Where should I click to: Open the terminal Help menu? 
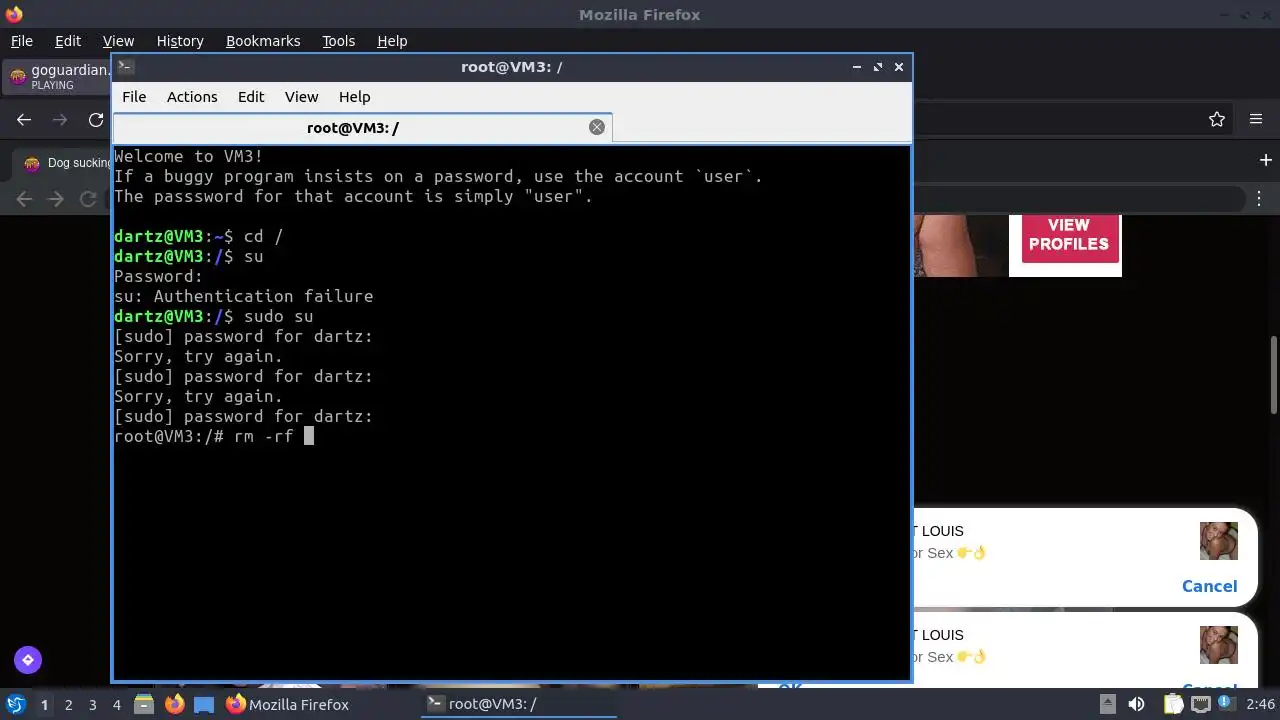click(355, 97)
